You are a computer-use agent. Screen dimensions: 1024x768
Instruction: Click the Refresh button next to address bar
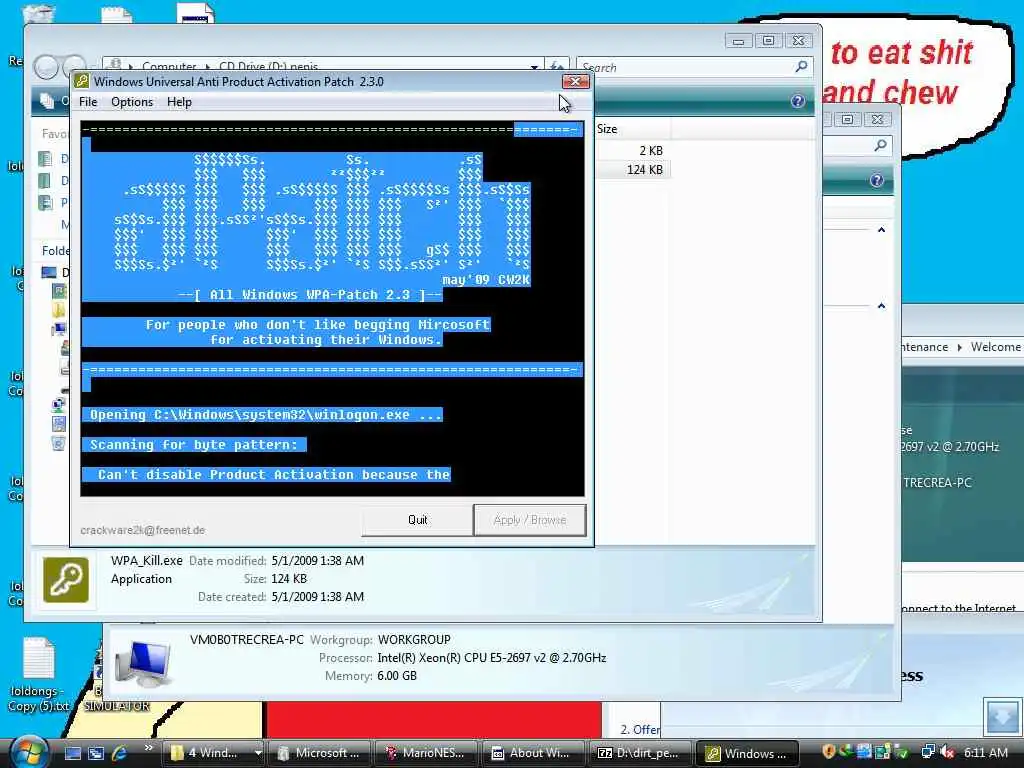[556, 67]
